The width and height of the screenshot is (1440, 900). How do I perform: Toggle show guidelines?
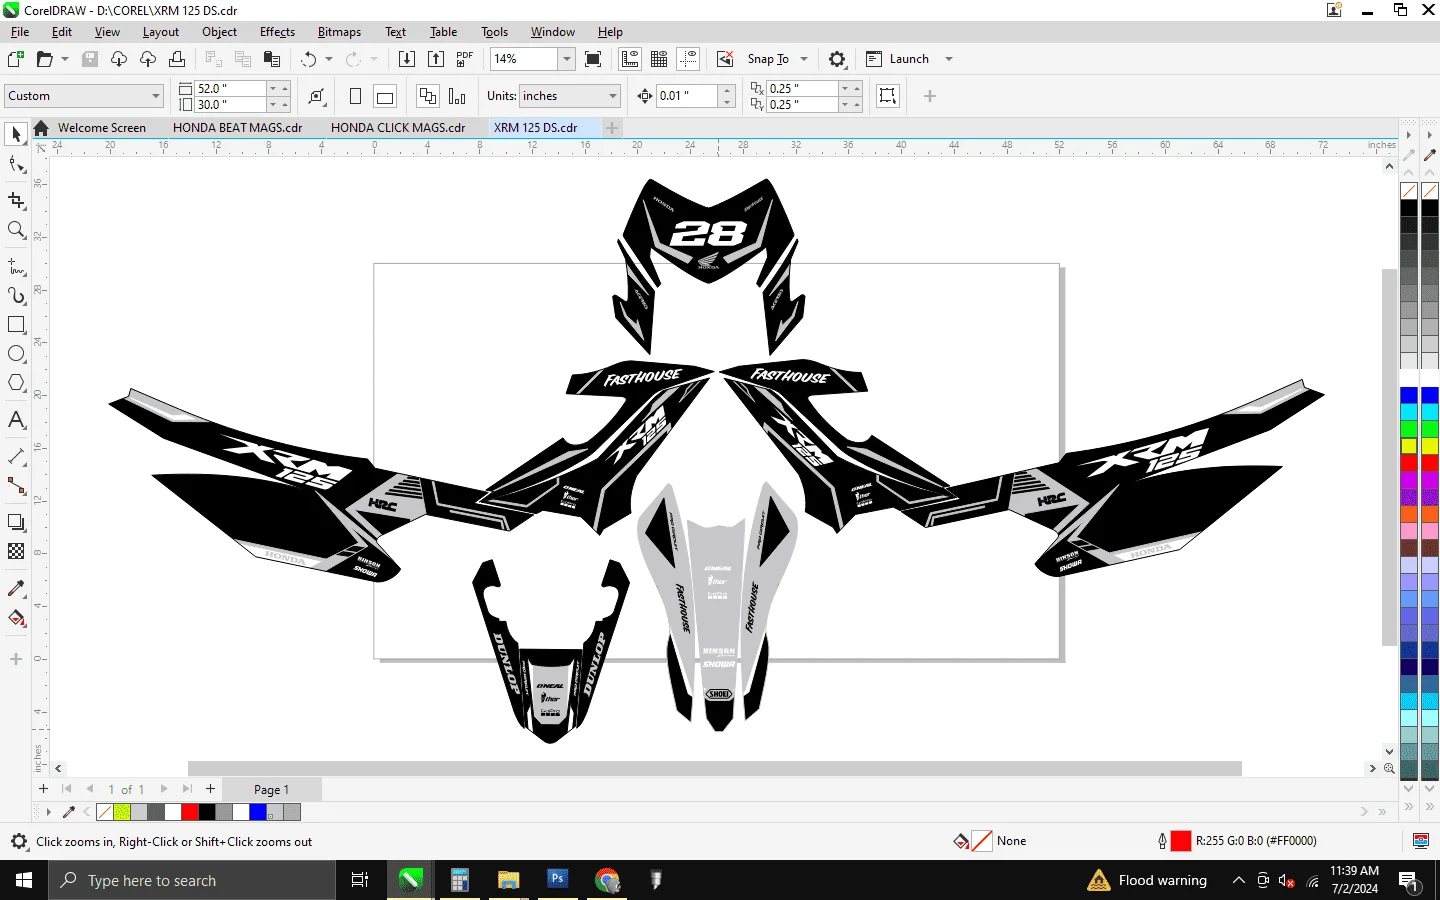tap(688, 59)
